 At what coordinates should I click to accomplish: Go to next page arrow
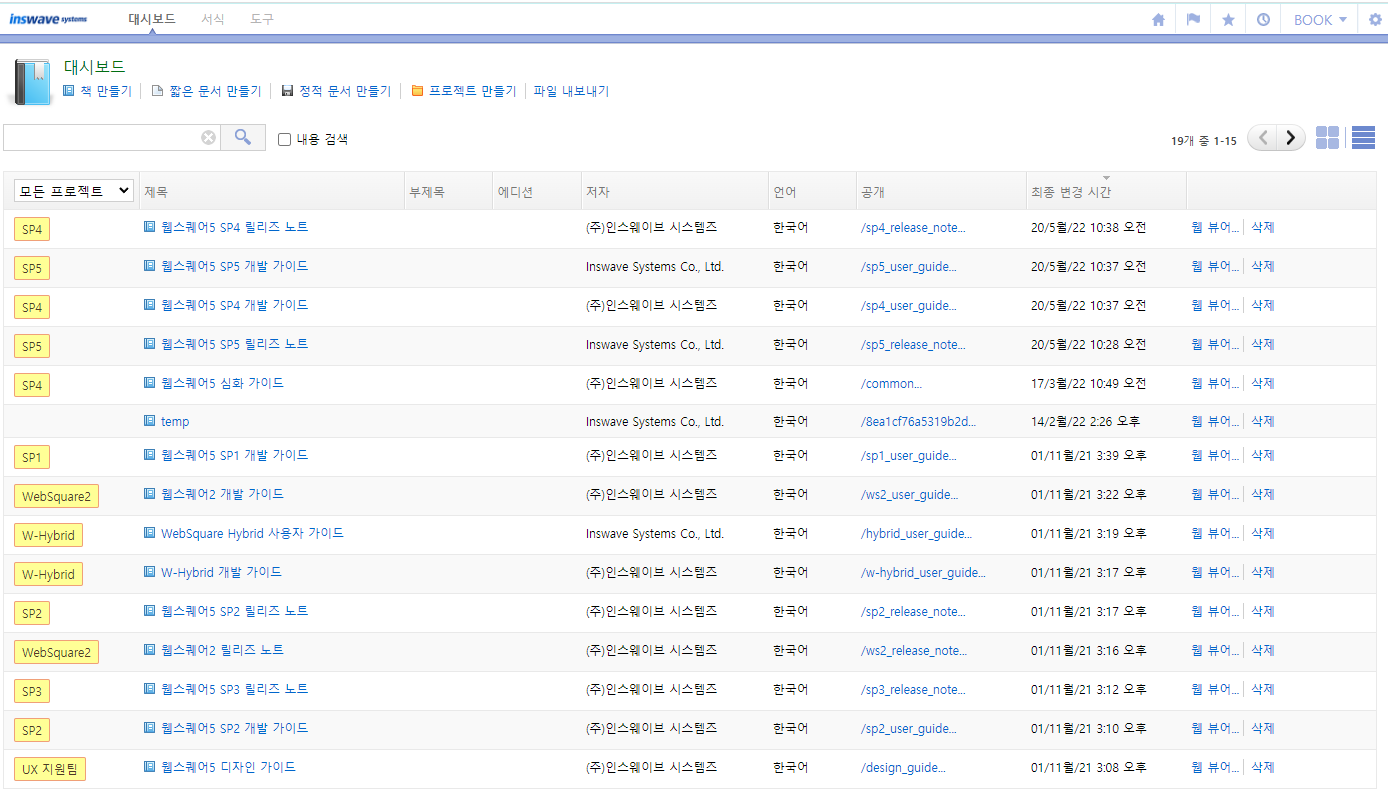1292,138
